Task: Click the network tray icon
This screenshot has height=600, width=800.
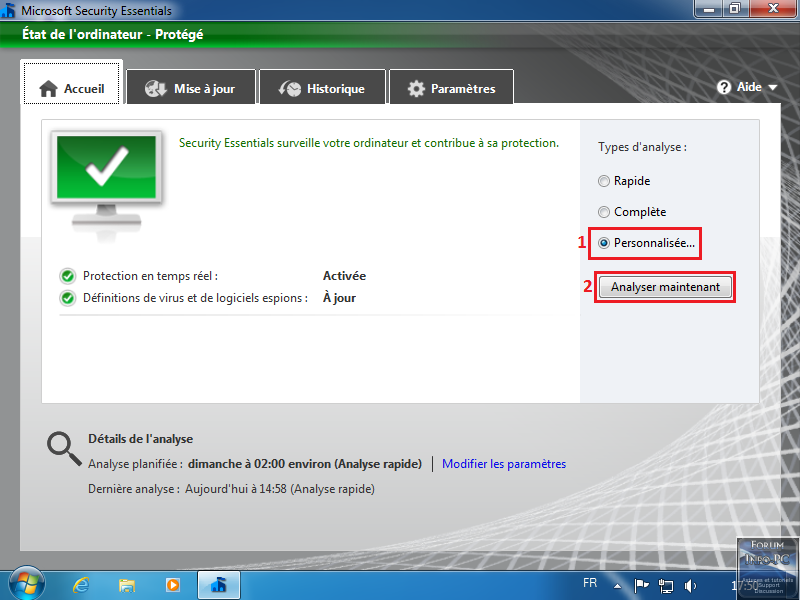Action: [666, 586]
